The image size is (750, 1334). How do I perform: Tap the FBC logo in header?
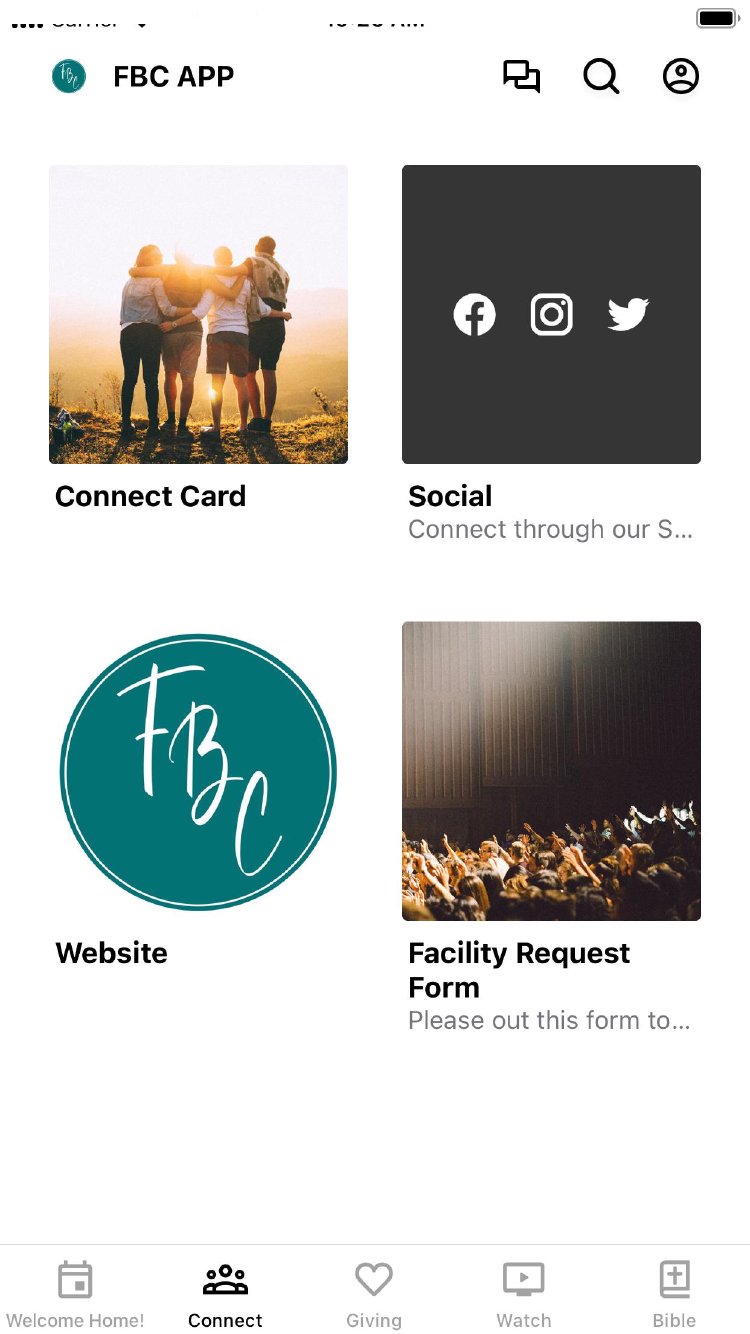coord(69,77)
